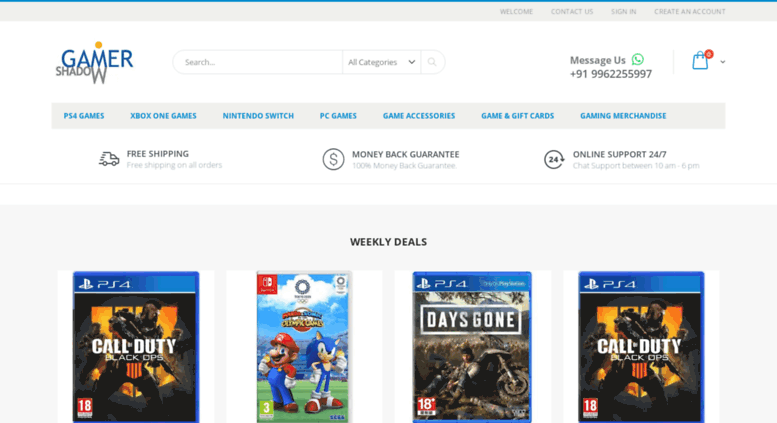Expand the cart dropdown arrow
The height and width of the screenshot is (423, 777).
[x=722, y=62]
